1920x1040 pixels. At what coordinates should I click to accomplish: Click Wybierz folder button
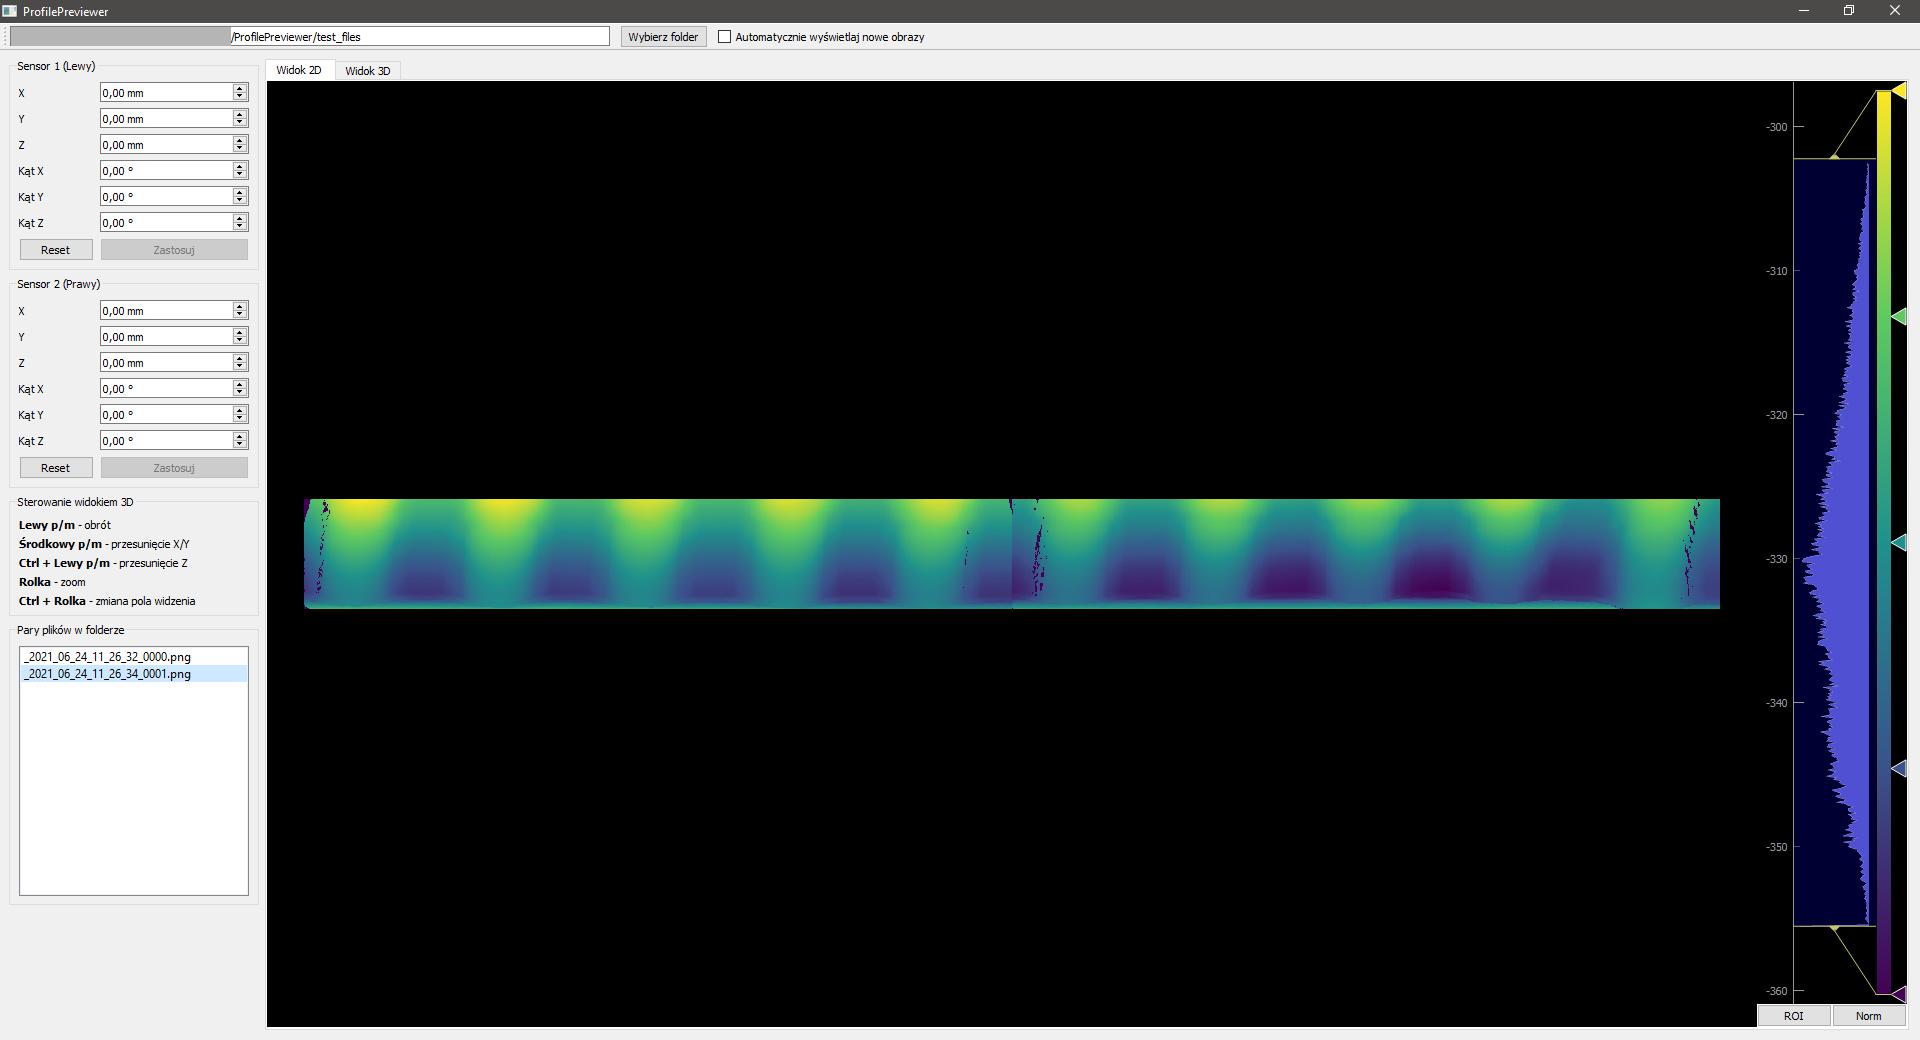click(x=663, y=37)
